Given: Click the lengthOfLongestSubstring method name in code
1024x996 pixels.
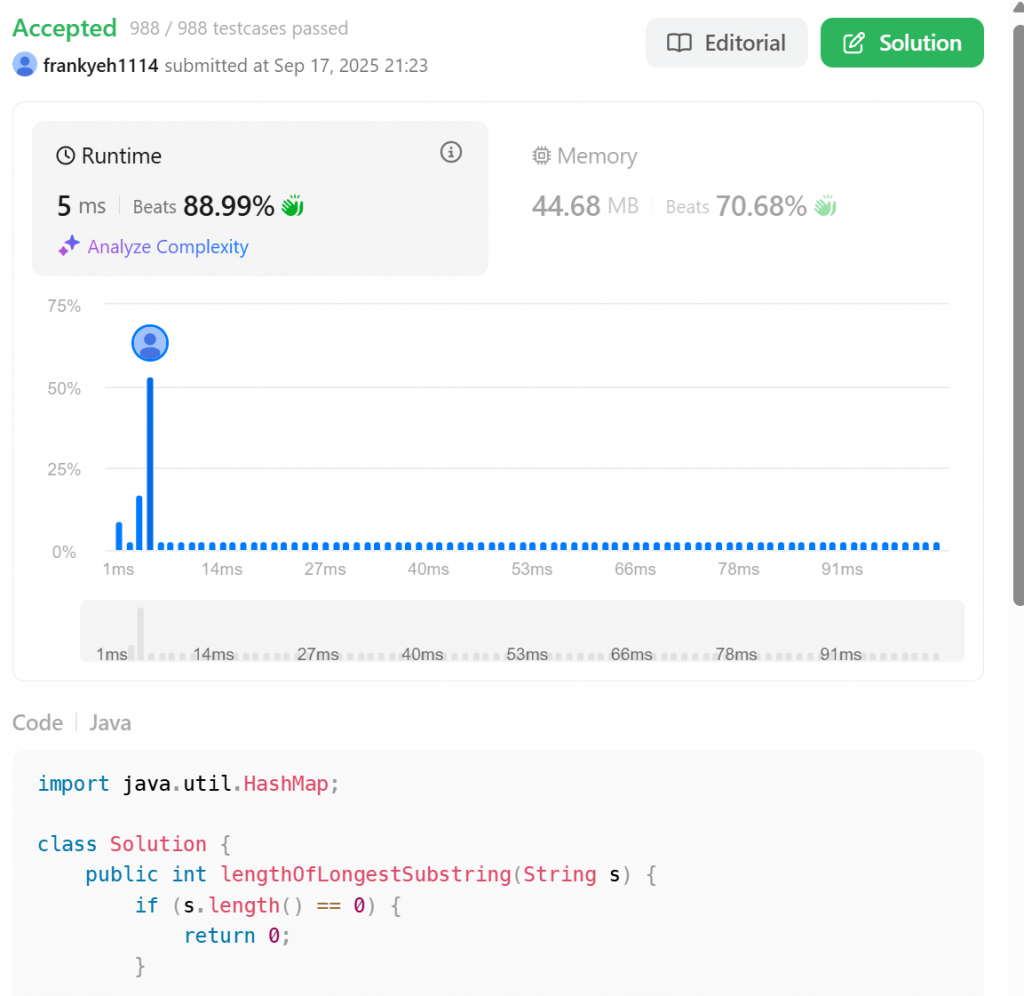Looking at the screenshot, I should pyautogui.click(x=367, y=875).
